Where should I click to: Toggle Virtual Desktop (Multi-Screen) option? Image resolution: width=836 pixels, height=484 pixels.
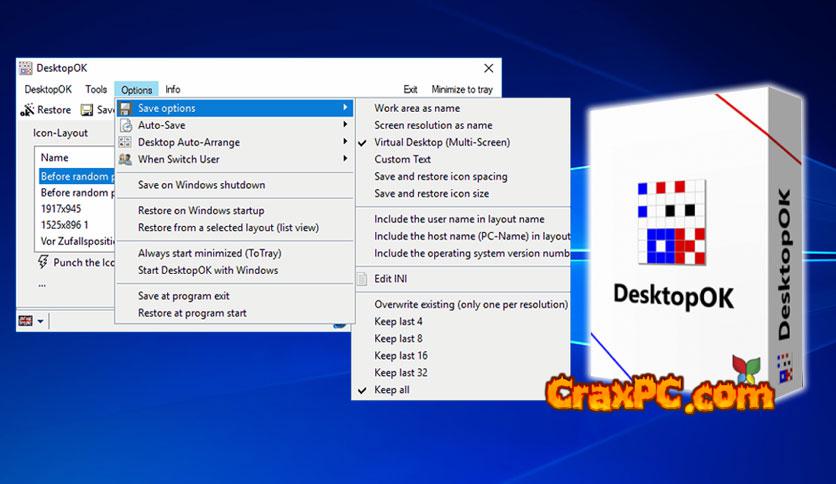pyautogui.click(x=442, y=142)
